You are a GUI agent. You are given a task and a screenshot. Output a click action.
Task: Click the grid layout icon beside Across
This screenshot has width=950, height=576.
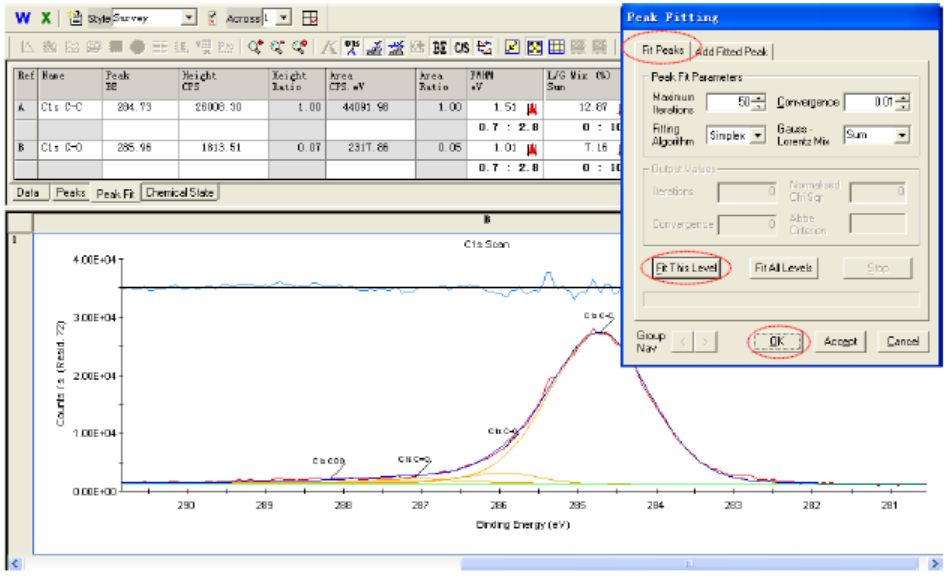click(x=310, y=17)
